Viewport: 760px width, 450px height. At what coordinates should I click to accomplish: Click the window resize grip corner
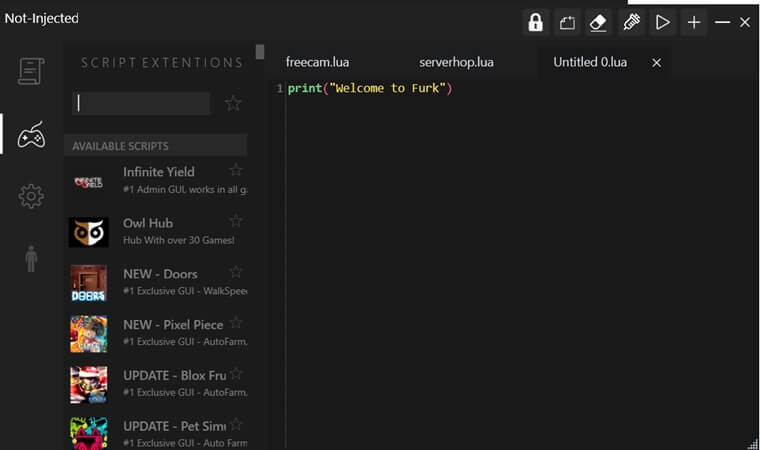pos(753,444)
